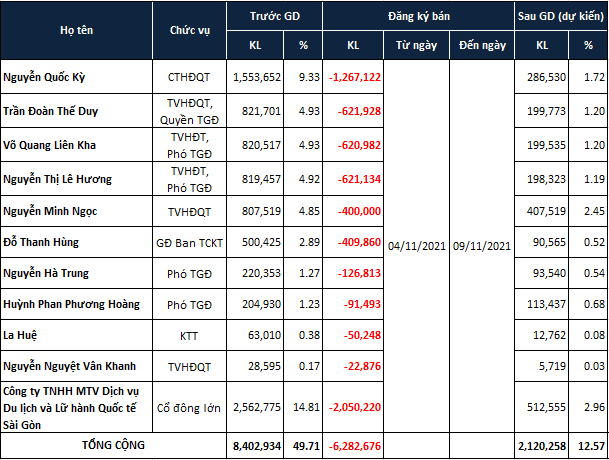This screenshot has height=460, width=609.
Task: Click the 'Sau GD (dự kiến)' header
Action: click(x=561, y=16)
